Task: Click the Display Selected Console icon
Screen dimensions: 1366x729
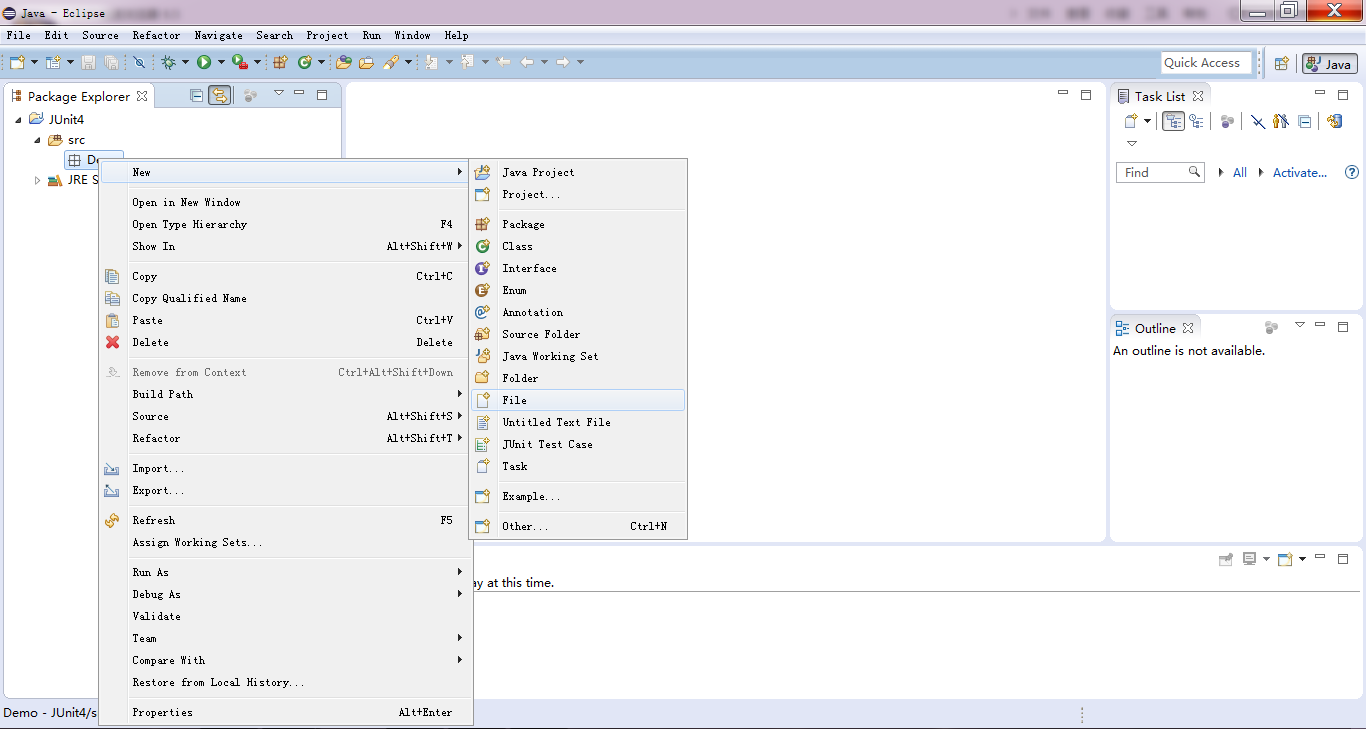Action: (1249, 559)
